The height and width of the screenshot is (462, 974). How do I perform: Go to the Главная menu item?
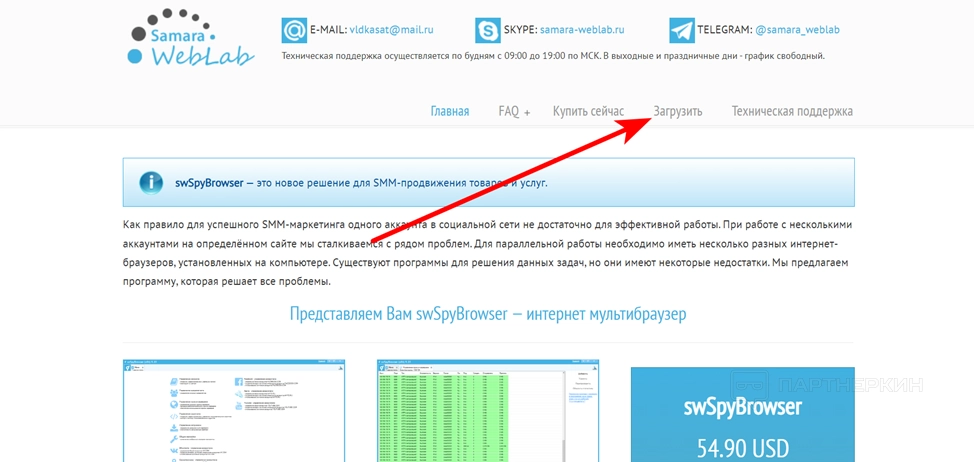click(x=450, y=112)
